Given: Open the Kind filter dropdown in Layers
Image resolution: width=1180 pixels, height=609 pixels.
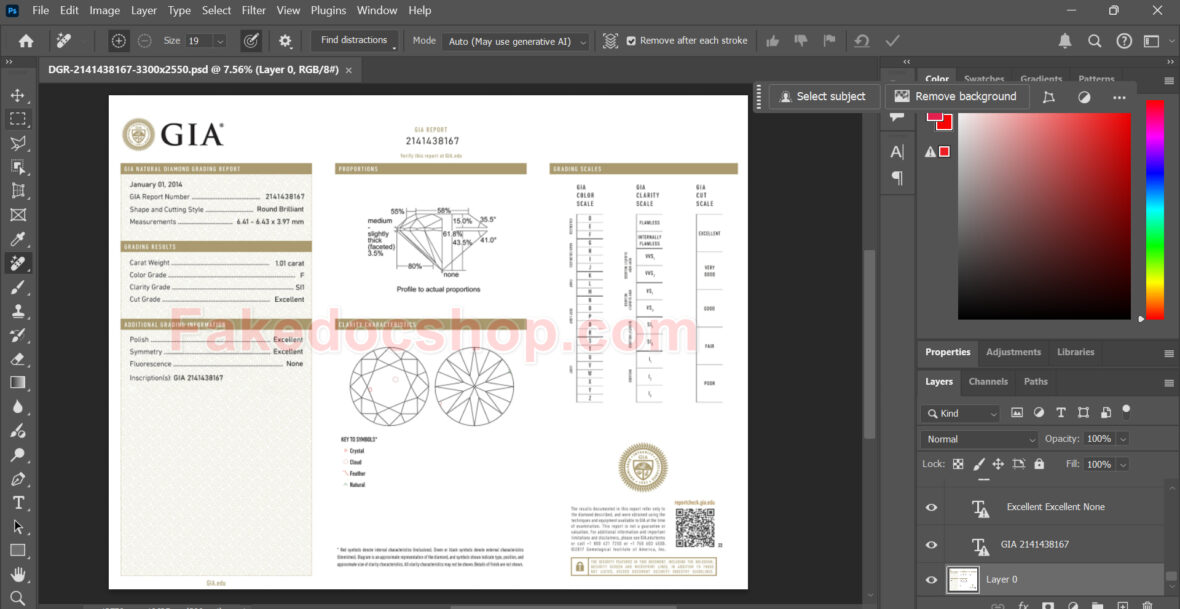Looking at the screenshot, I should click(x=958, y=412).
